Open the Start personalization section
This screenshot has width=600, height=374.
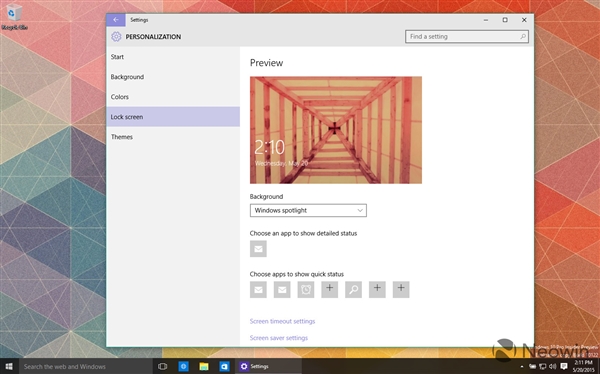[x=173, y=57]
